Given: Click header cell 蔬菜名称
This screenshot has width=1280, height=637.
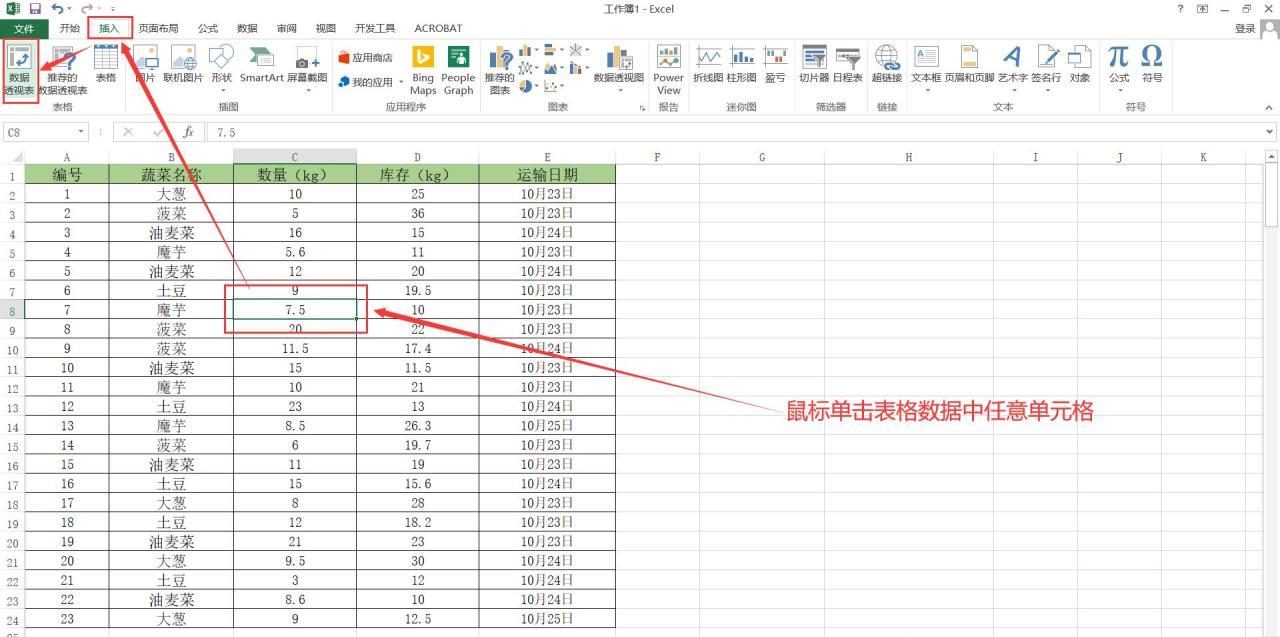Looking at the screenshot, I should 171,174.
